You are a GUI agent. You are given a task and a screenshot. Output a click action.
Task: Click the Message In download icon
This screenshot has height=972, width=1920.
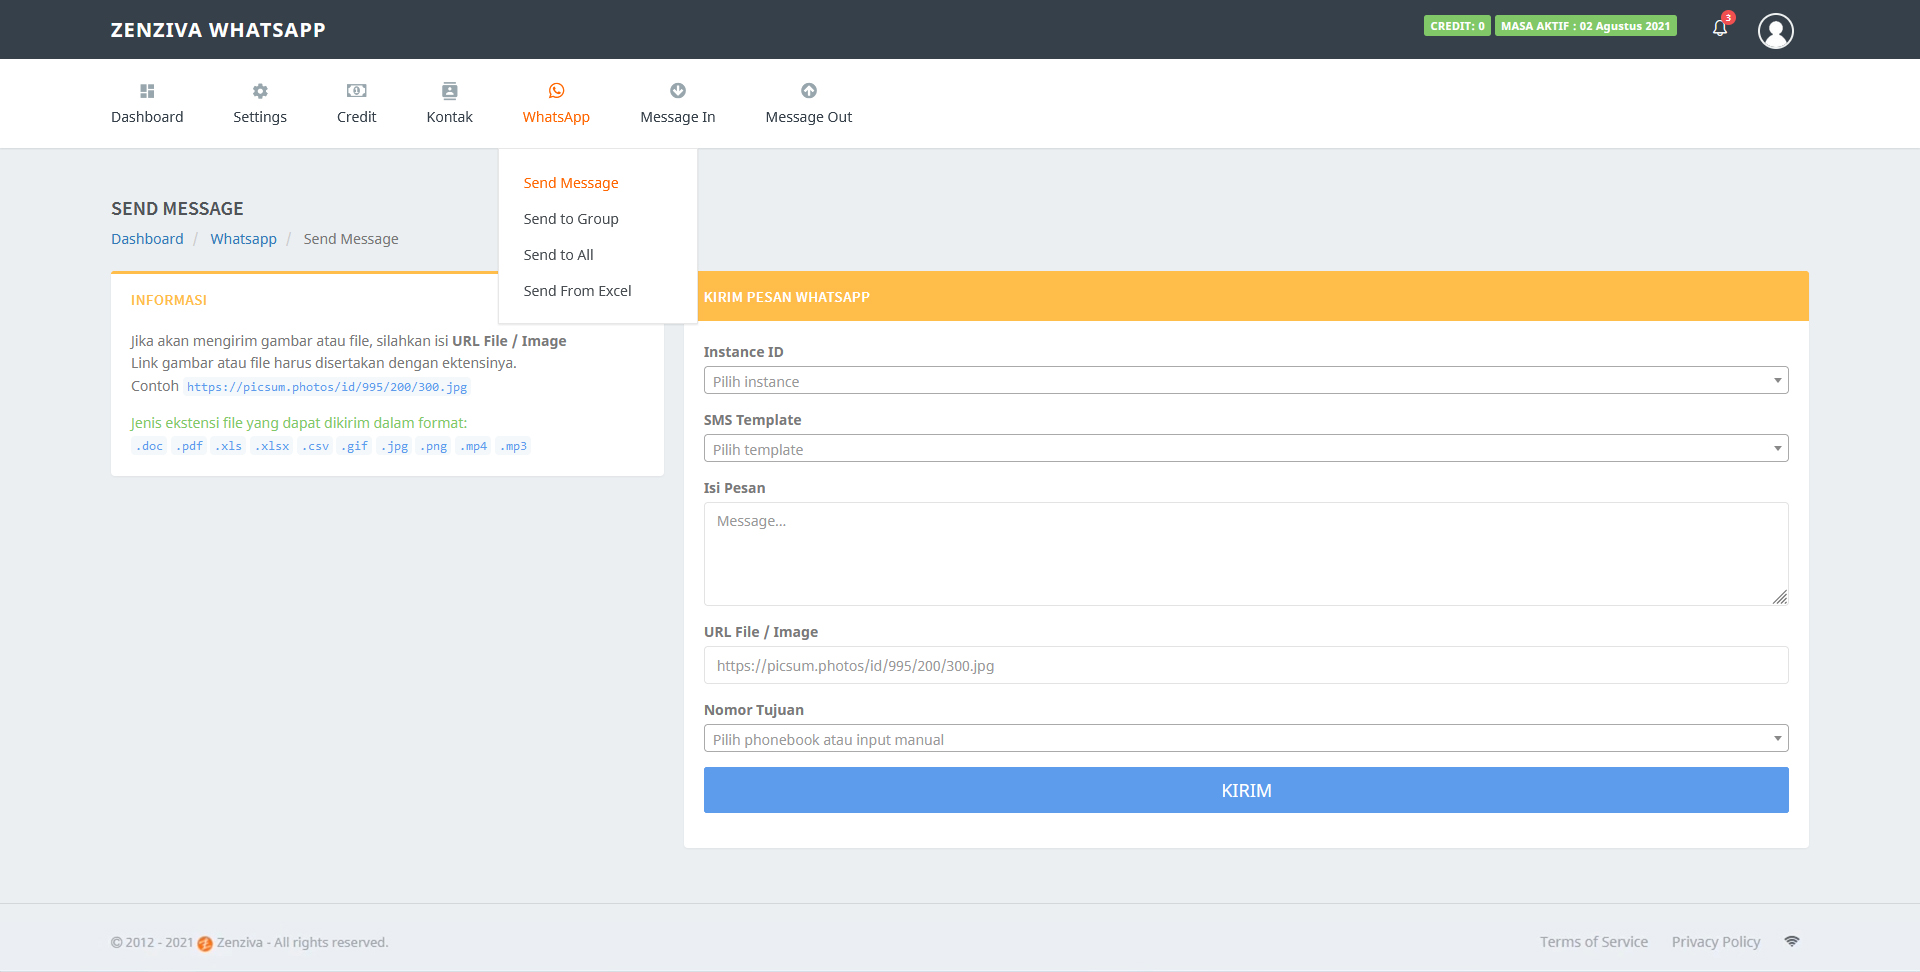tap(678, 91)
